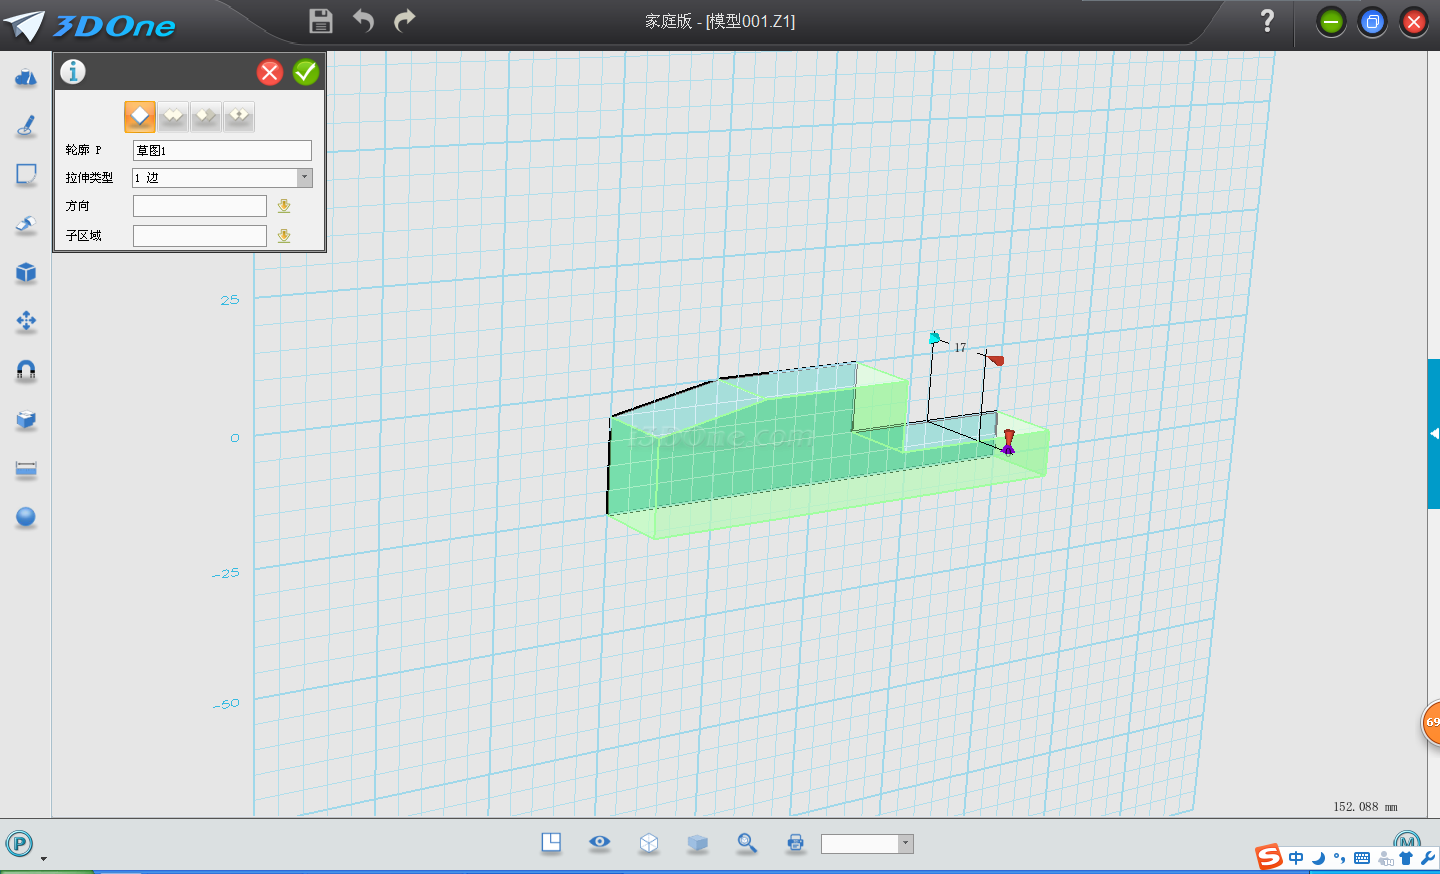Open the move tool in sidebar
Image resolution: width=1440 pixels, height=874 pixels.
pyautogui.click(x=26, y=321)
